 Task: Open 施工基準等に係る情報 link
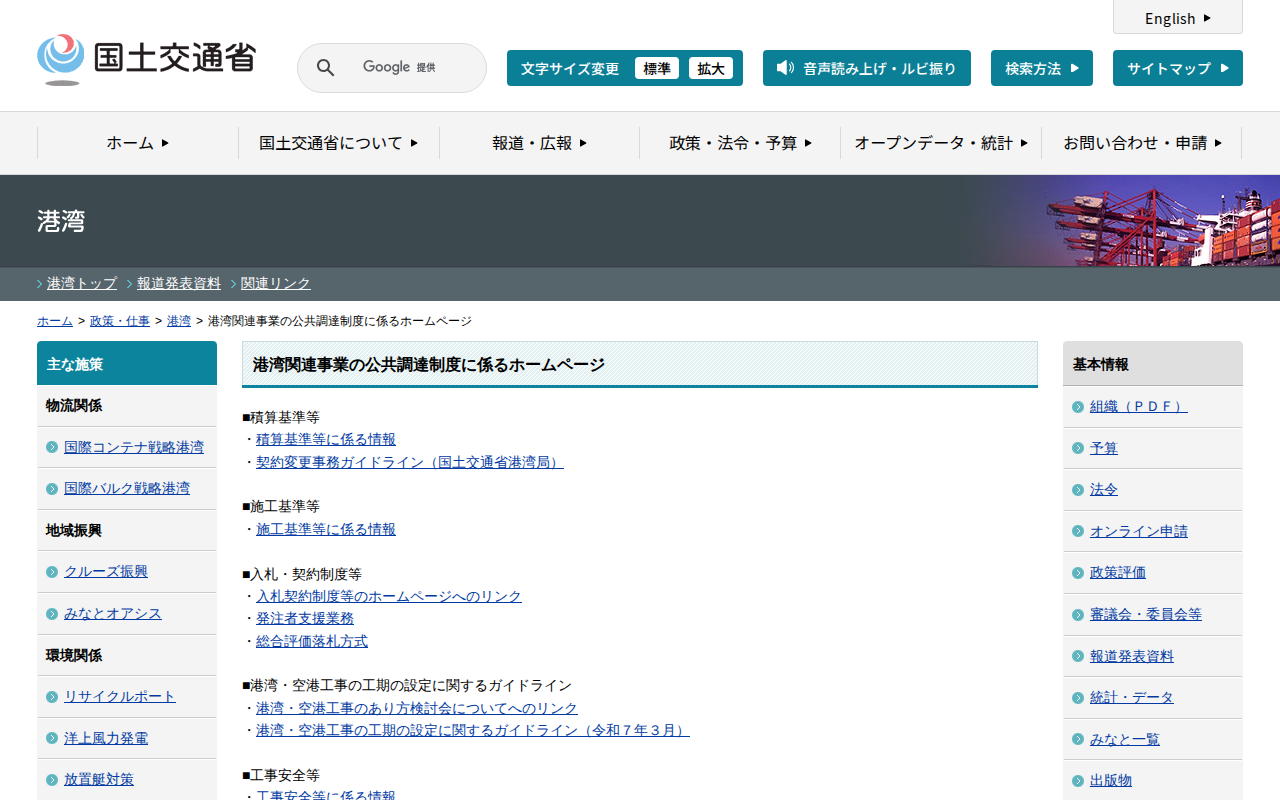(x=326, y=529)
